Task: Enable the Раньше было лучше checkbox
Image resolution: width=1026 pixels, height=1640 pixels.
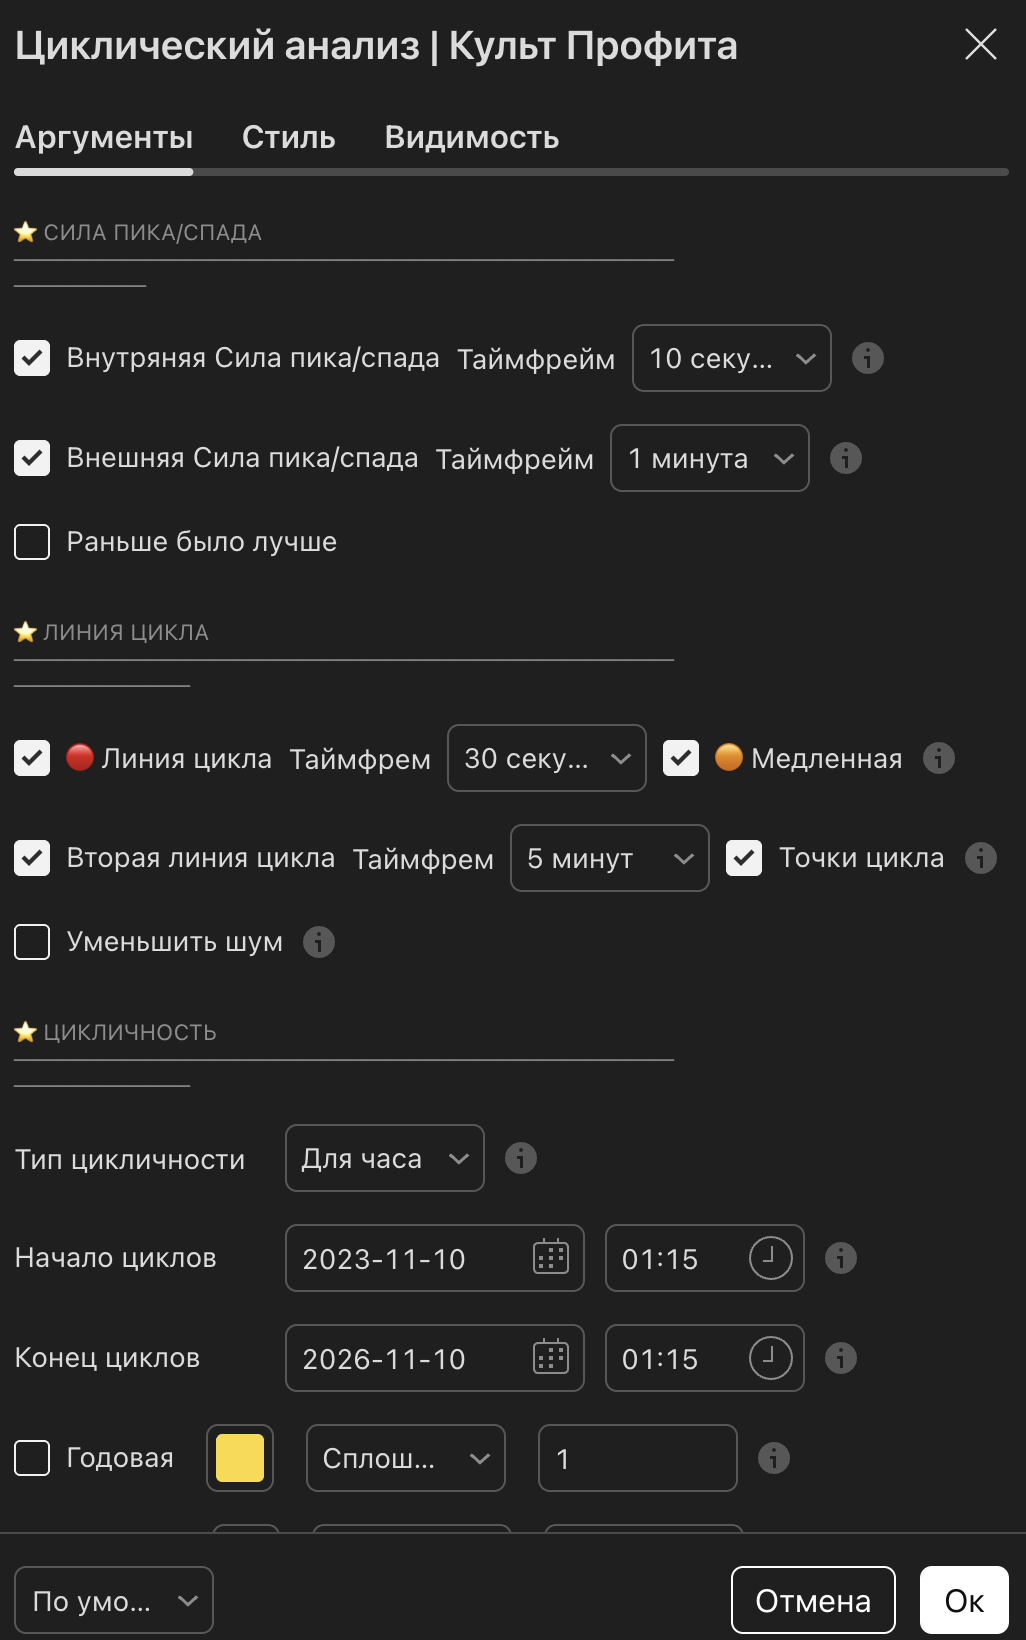Action: (32, 542)
